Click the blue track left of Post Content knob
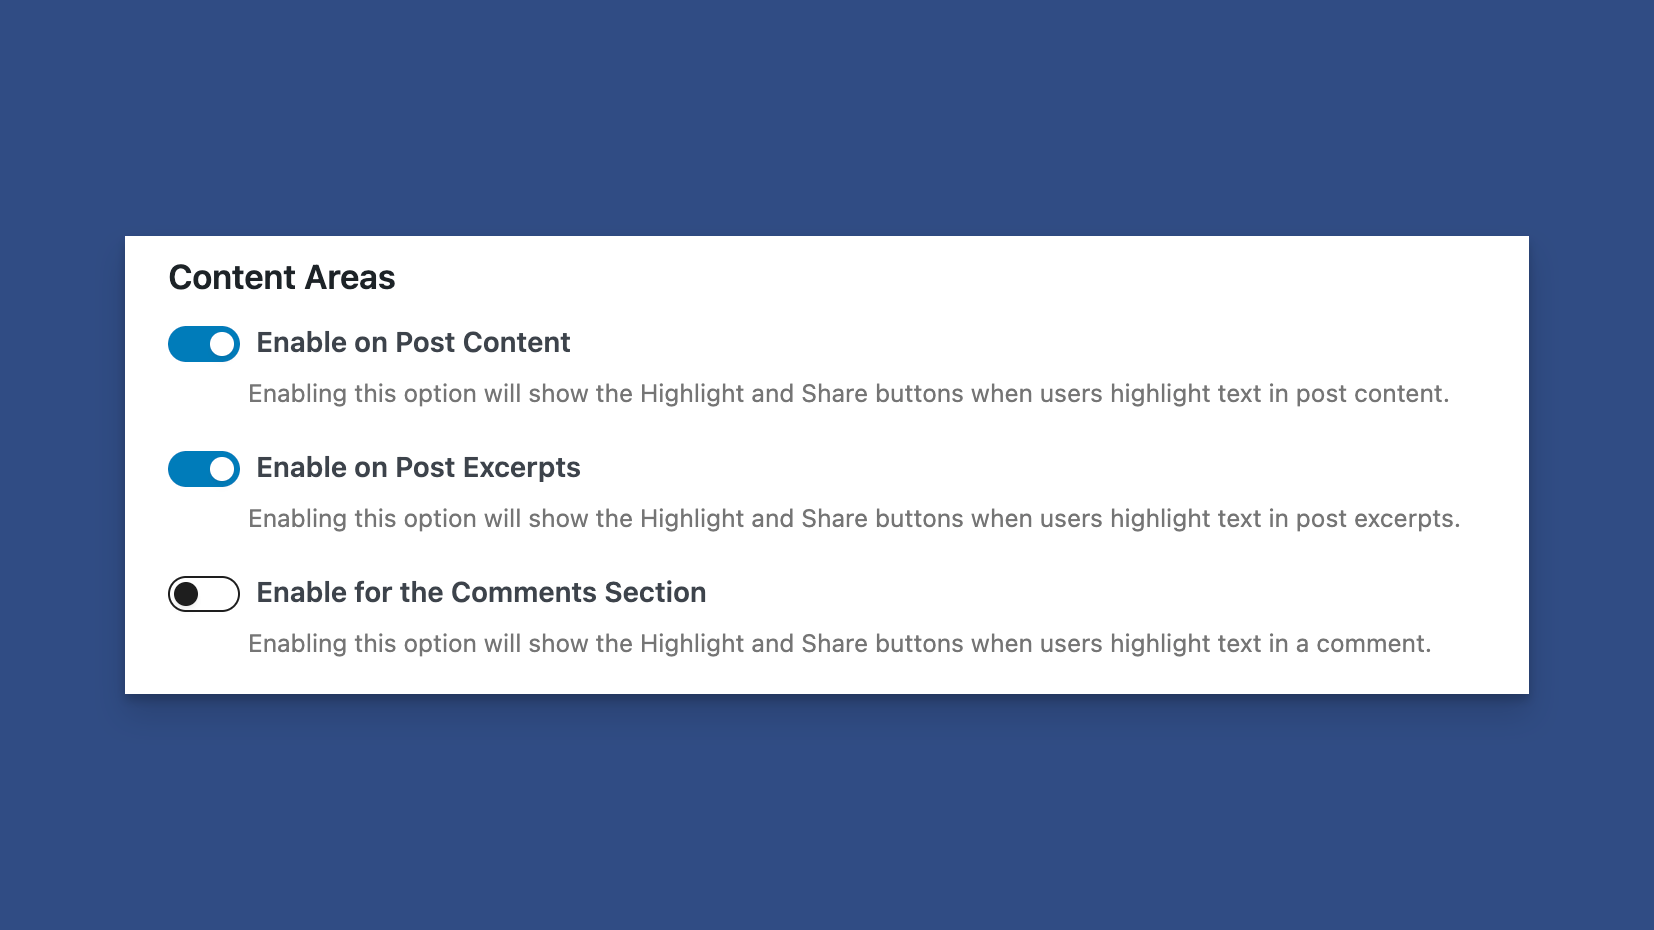This screenshot has height=930, width=1654. [x=188, y=344]
